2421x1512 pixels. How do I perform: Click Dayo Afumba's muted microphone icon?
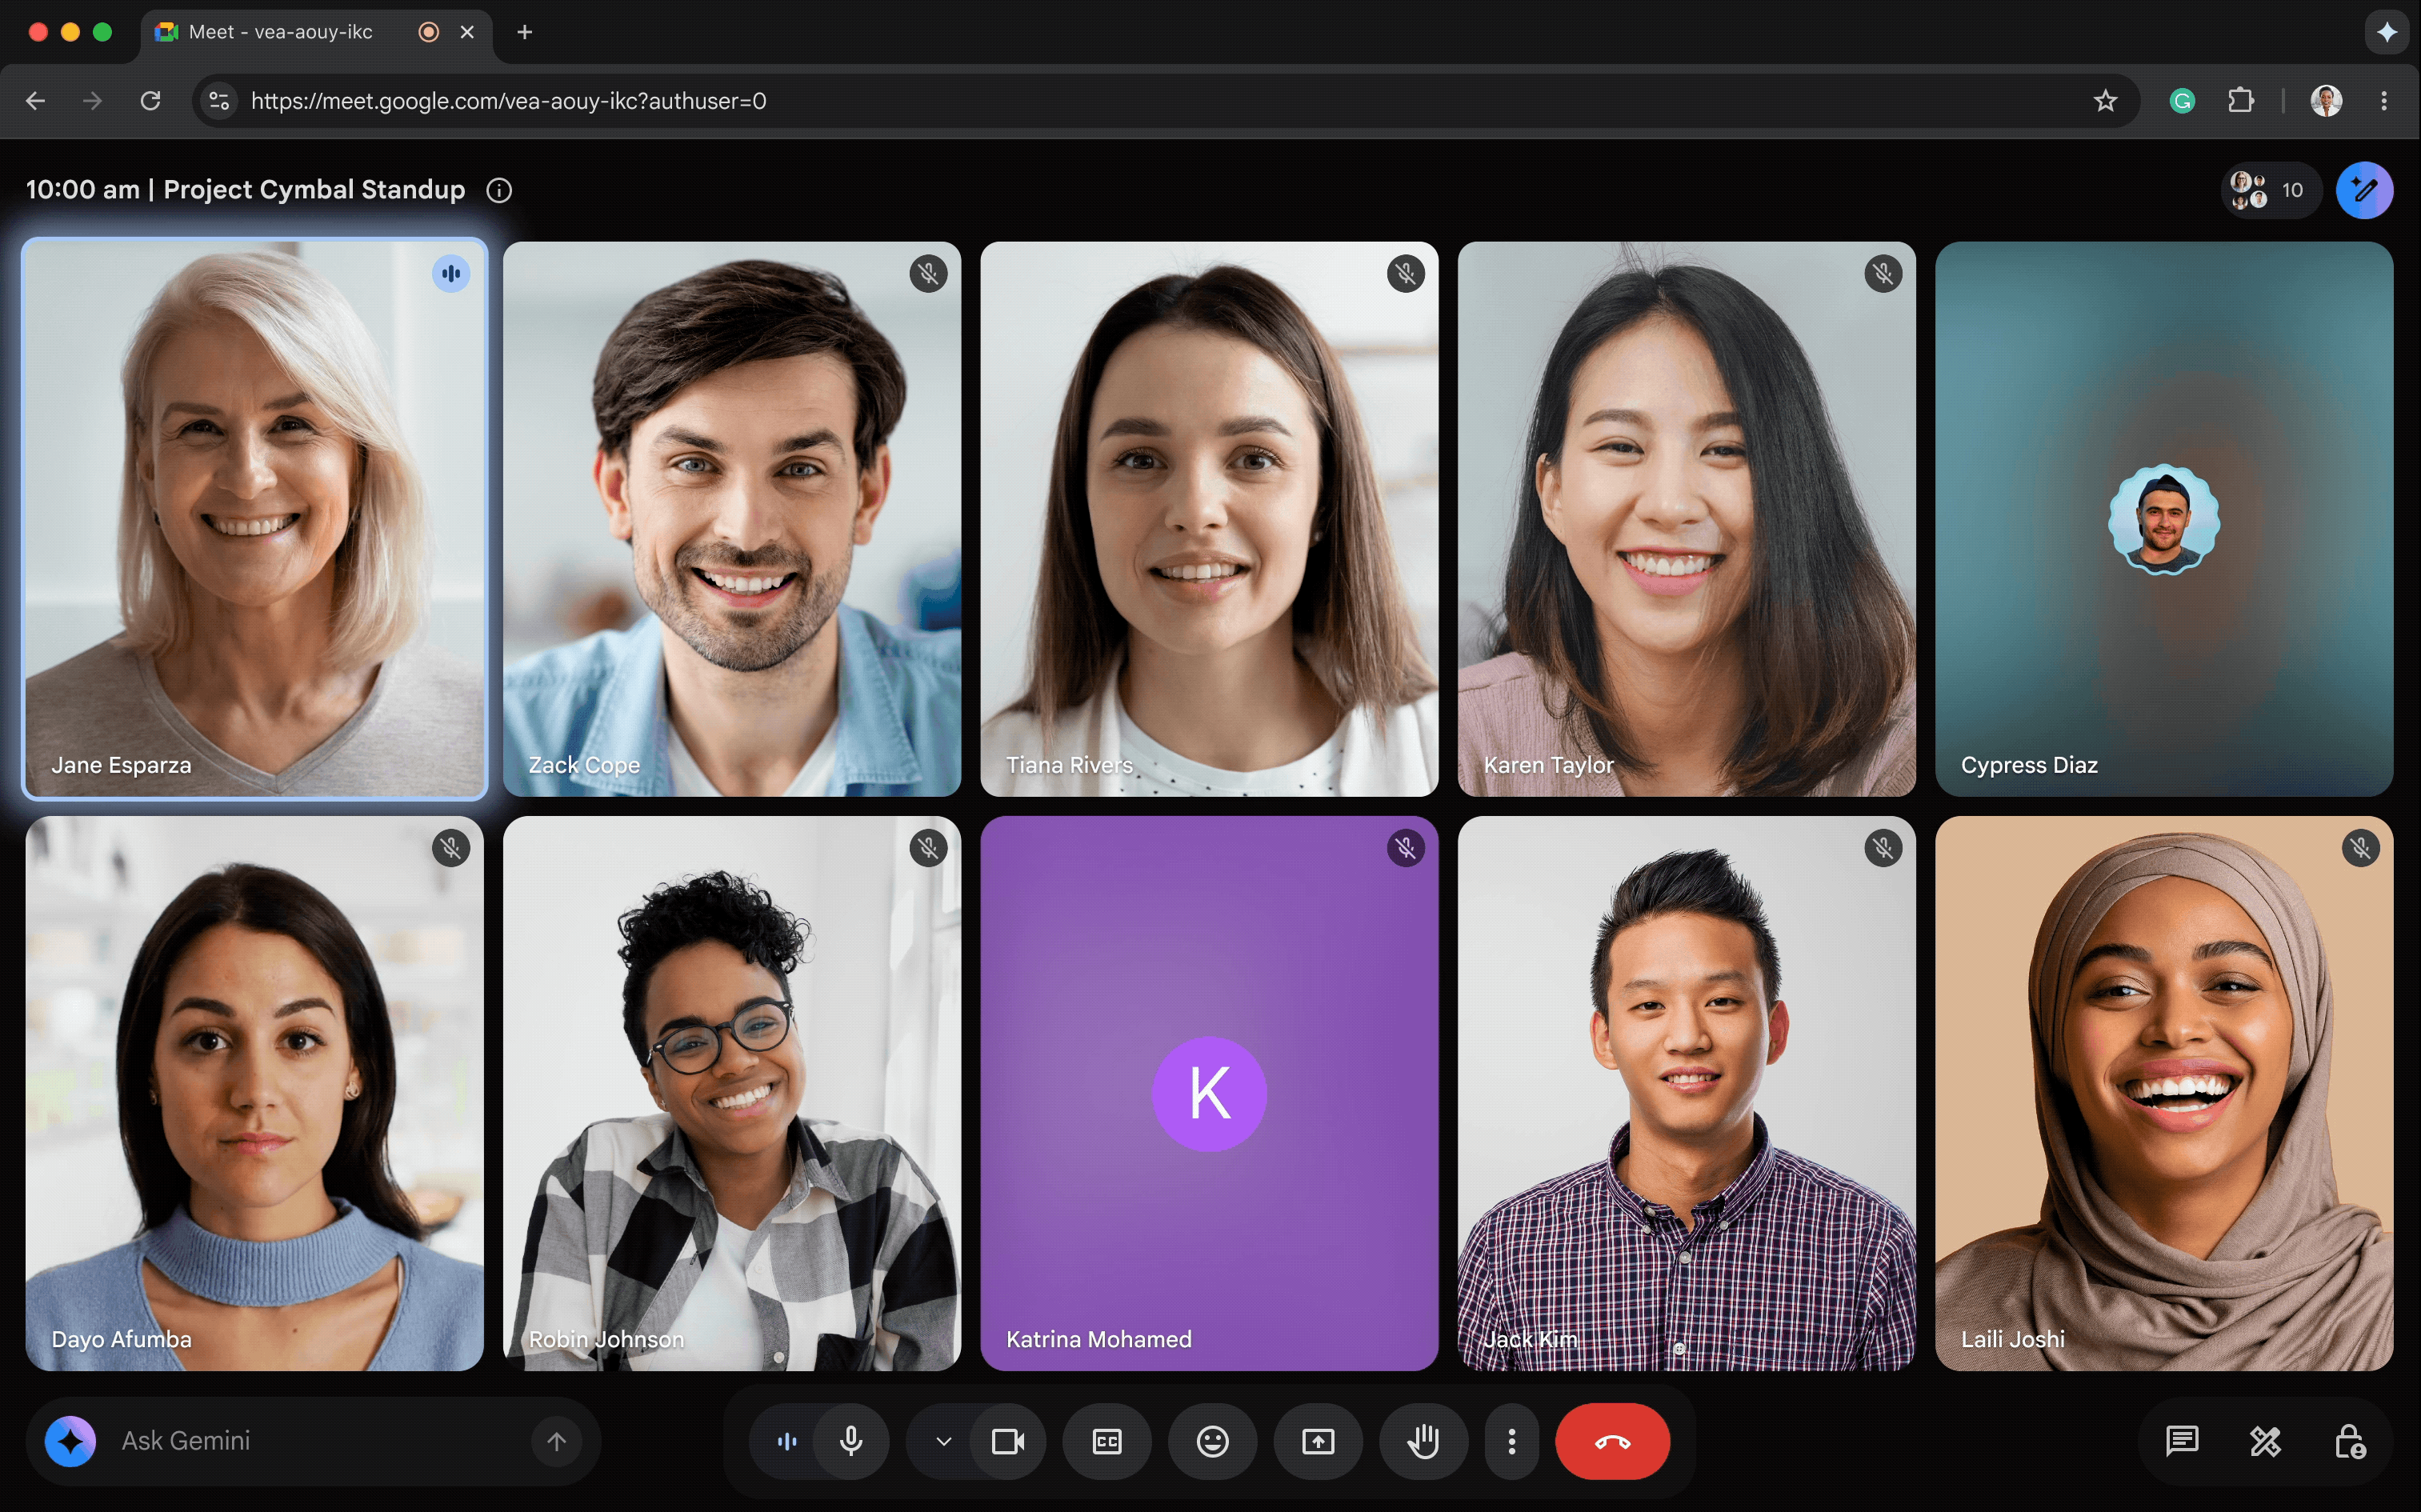[451, 848]
